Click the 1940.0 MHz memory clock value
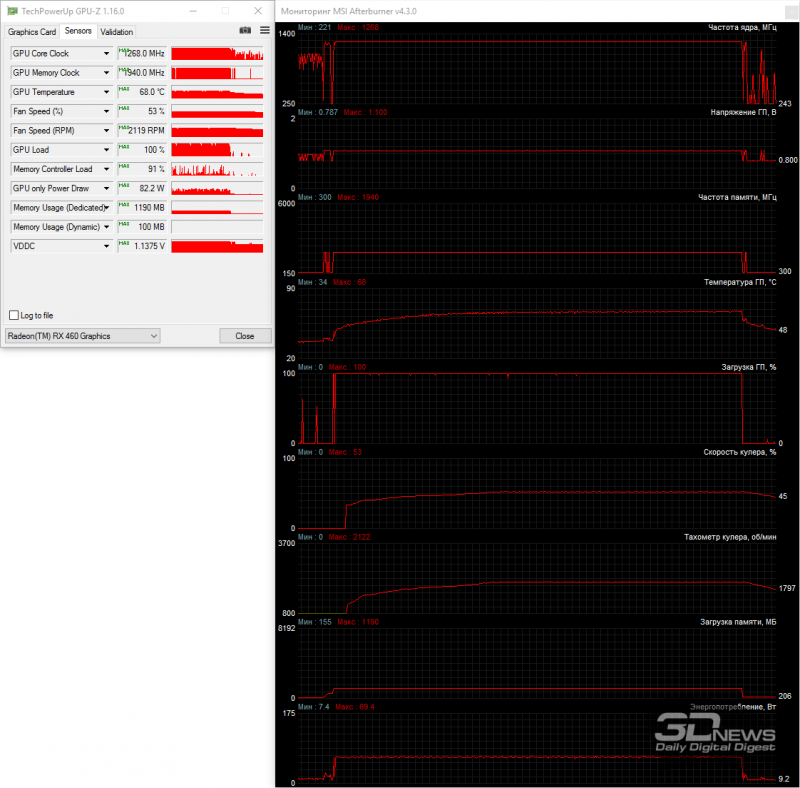800x788 pixels. (142, 72)
